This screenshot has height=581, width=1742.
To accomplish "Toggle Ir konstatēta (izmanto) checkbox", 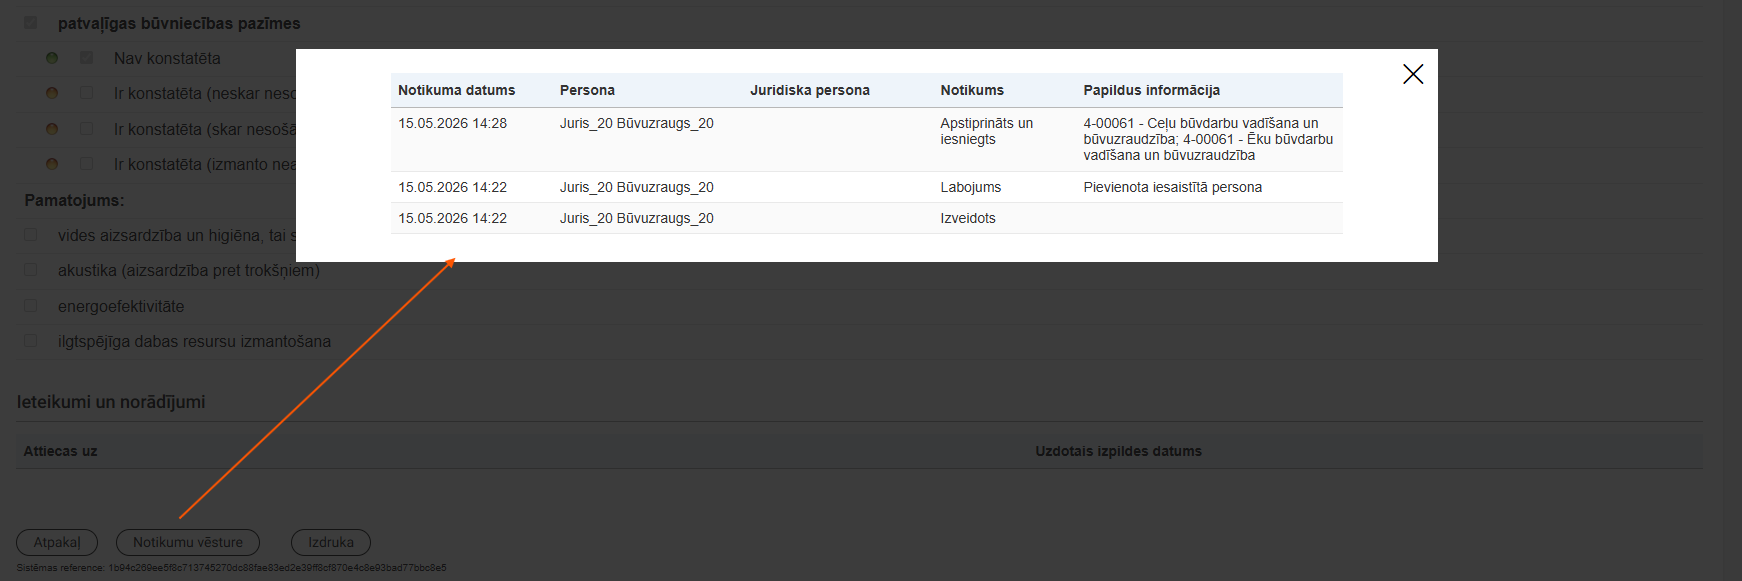I will (x=87, y=164).
